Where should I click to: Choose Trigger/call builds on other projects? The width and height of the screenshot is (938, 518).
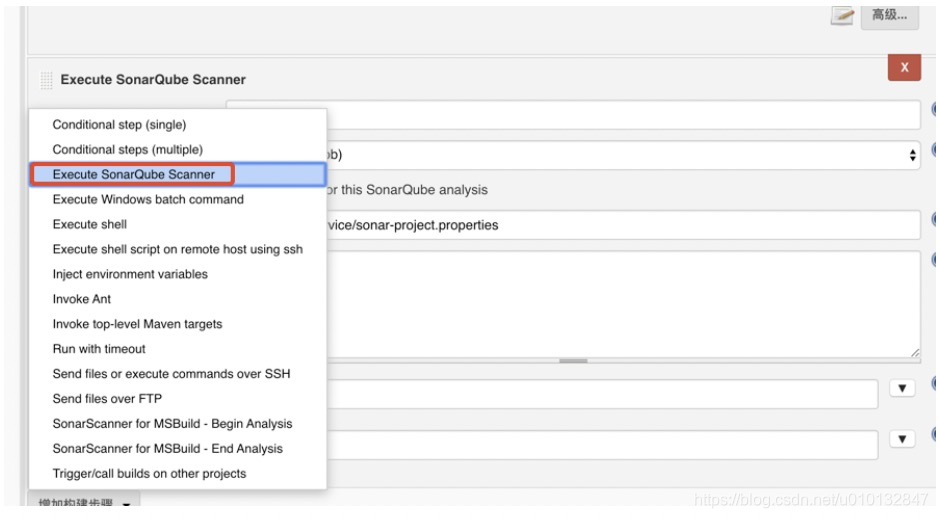(x=178, y=473)
